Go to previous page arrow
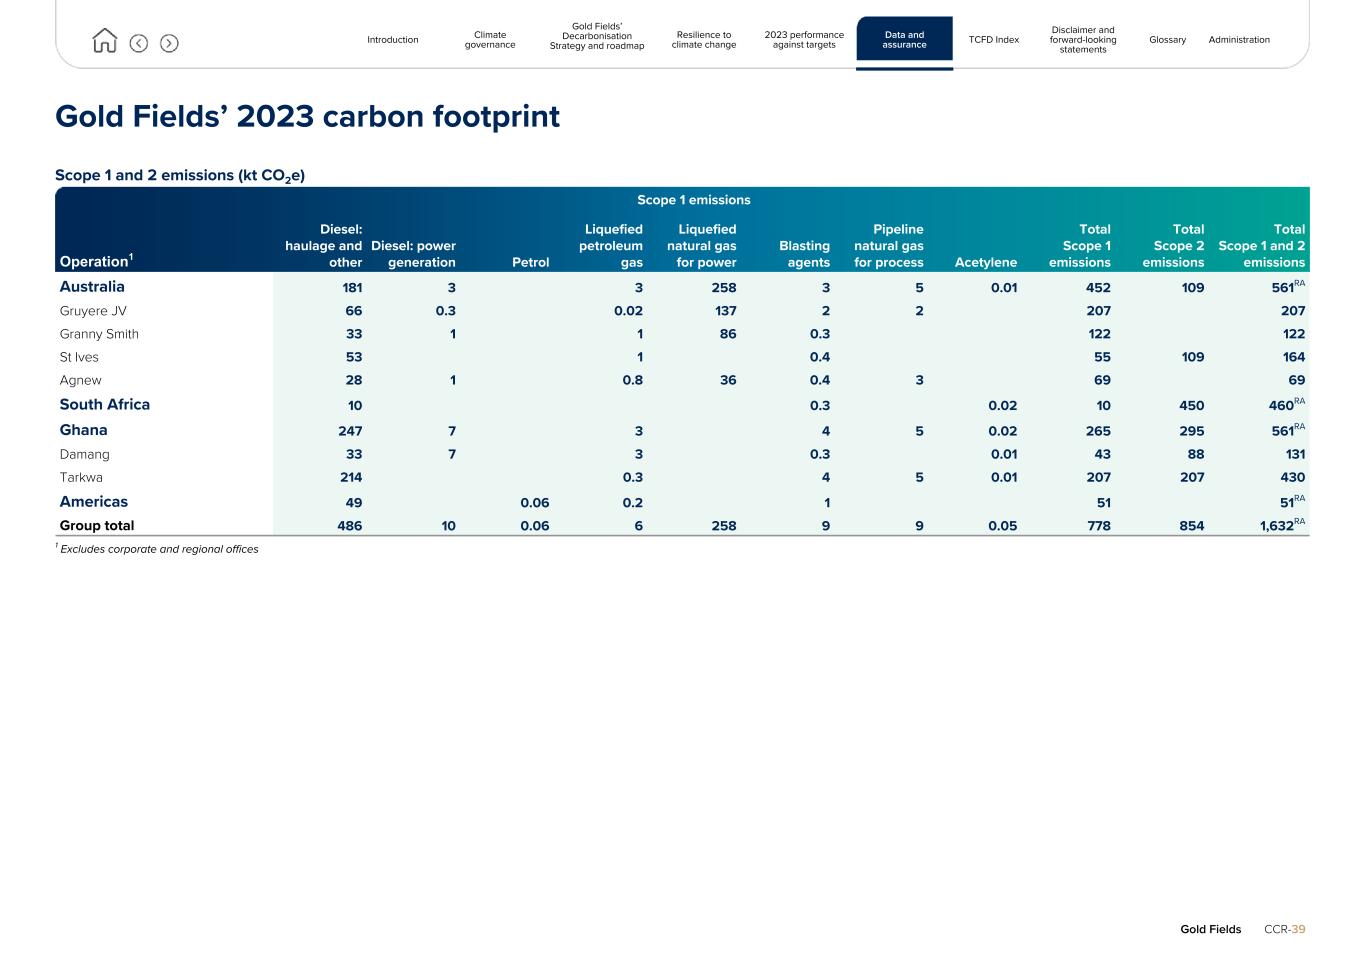 139,43
